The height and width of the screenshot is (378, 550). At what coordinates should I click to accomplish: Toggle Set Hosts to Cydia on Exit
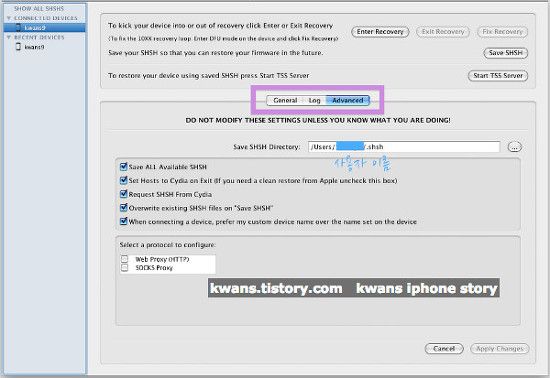click(123, 180)
